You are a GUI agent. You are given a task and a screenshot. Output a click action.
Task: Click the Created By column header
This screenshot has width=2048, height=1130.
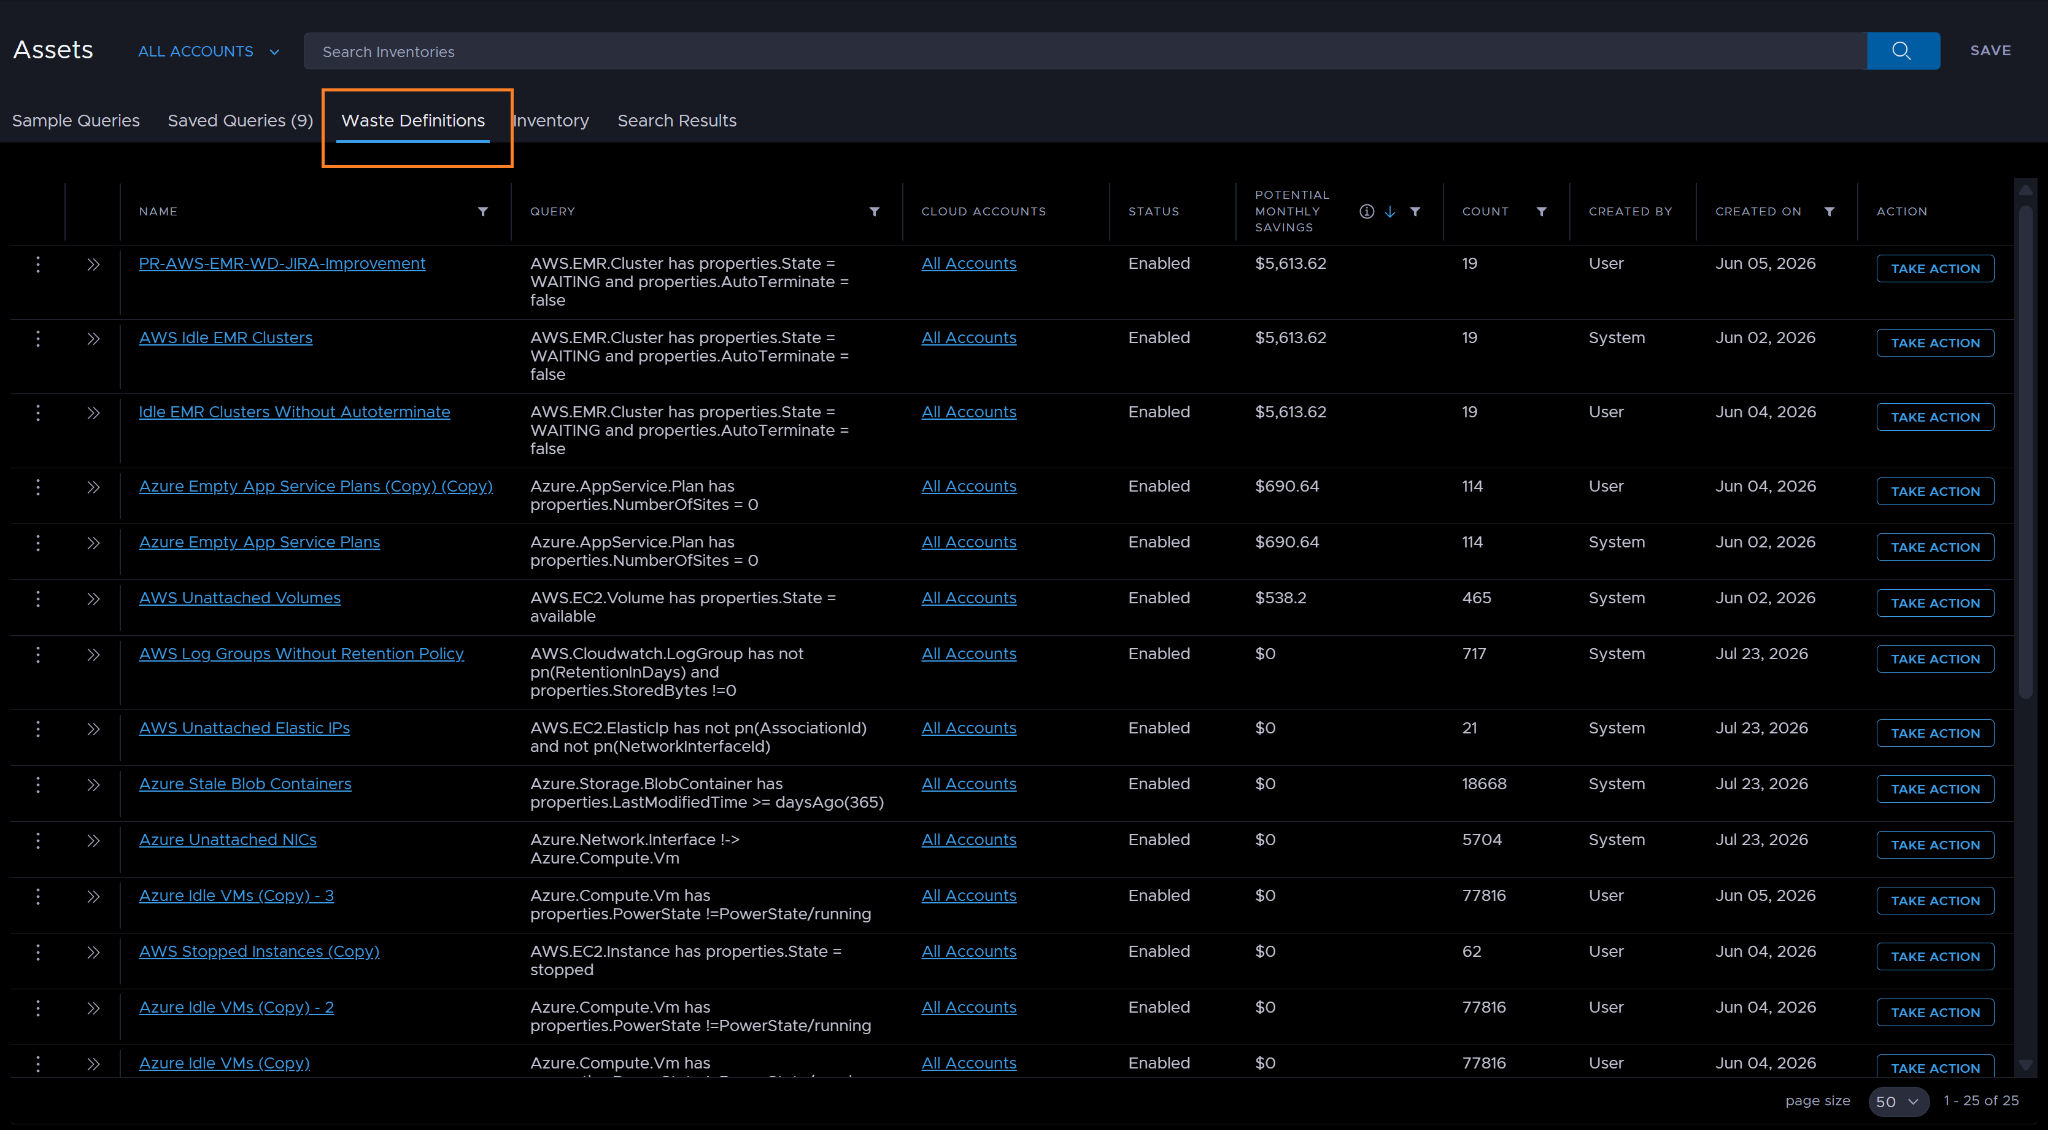click(x=1630, y=212)
